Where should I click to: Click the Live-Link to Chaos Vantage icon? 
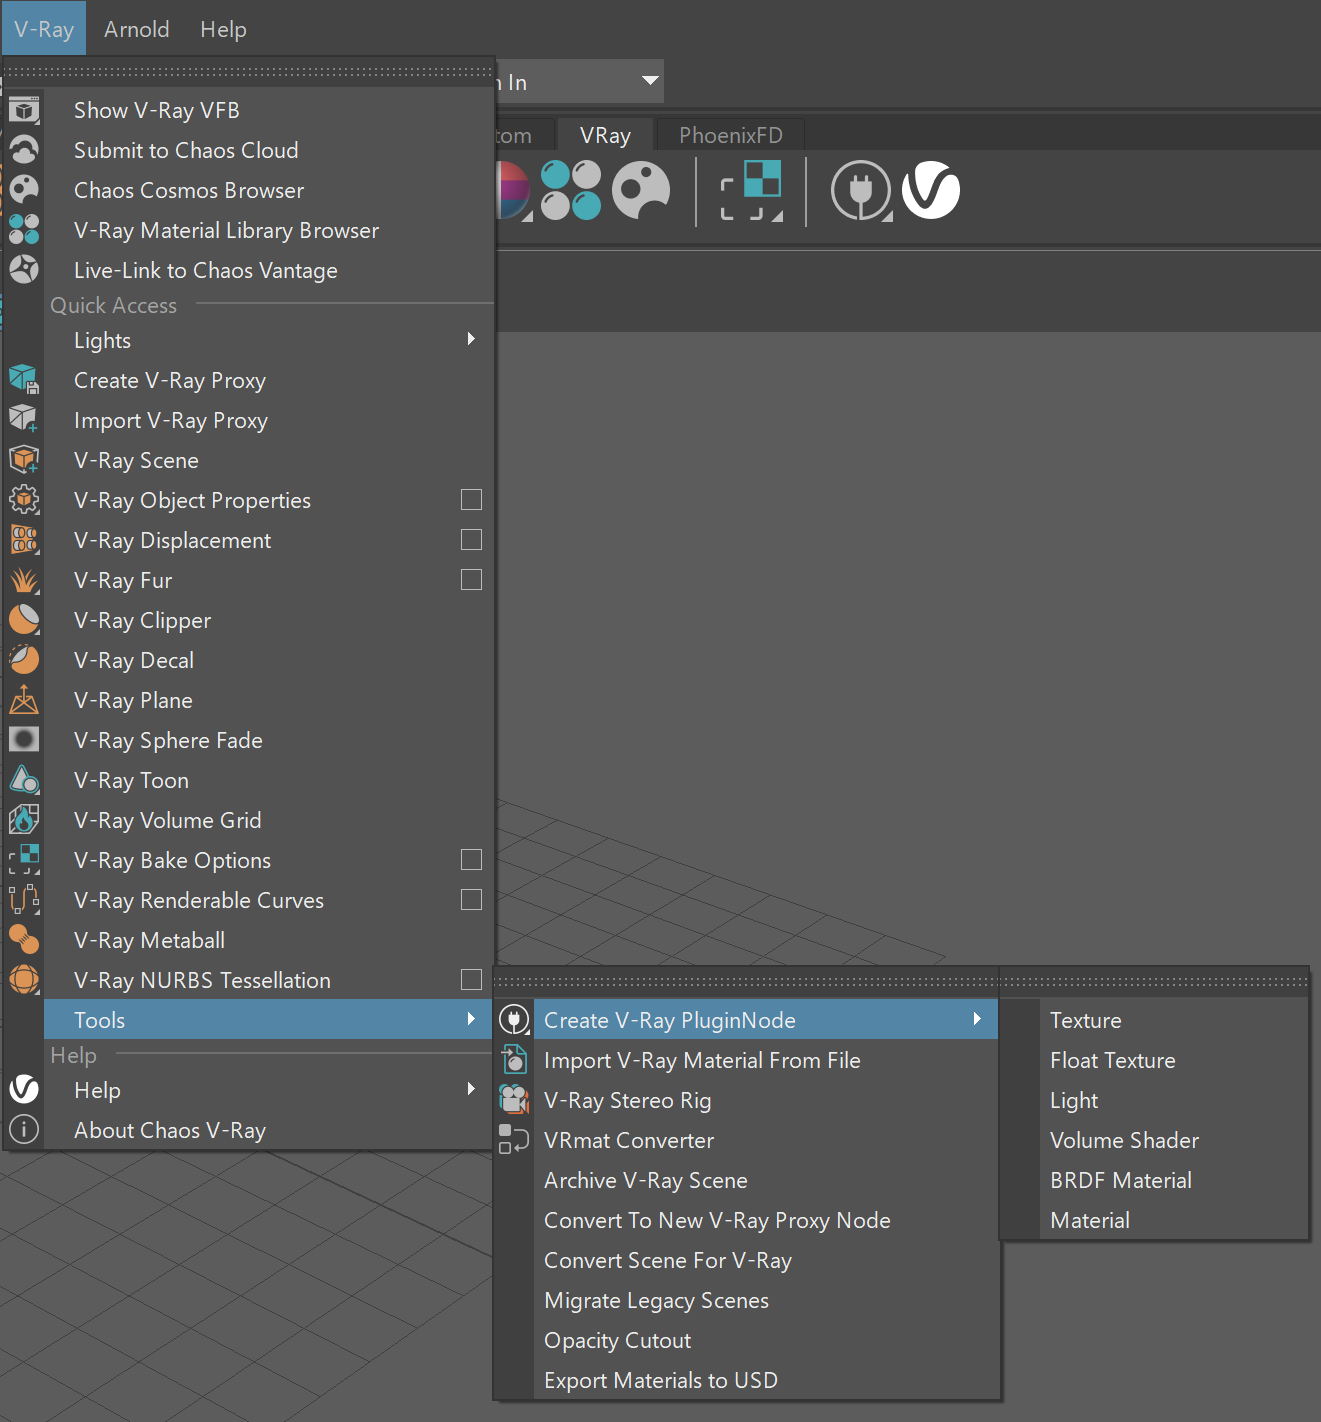click(x=24, y=270)
